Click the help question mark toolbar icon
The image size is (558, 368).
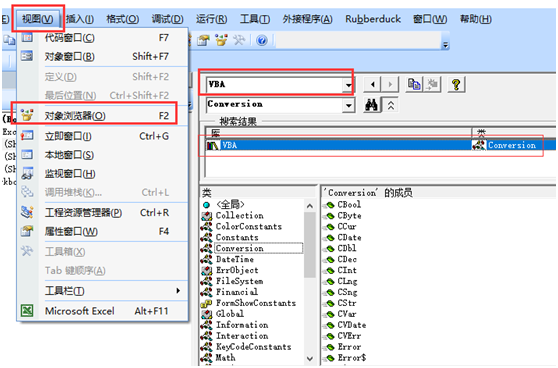tap(262, 41)
